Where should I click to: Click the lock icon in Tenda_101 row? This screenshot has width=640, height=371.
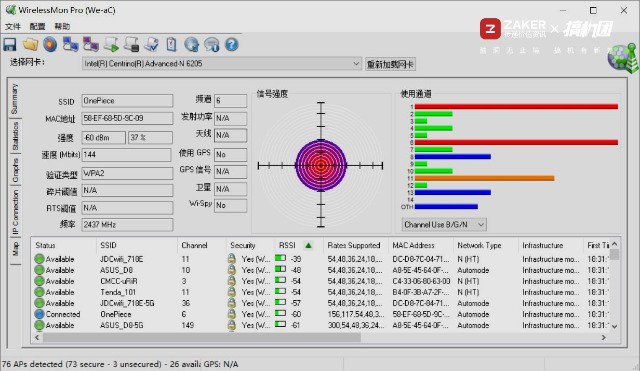click(x=231, y=292)
